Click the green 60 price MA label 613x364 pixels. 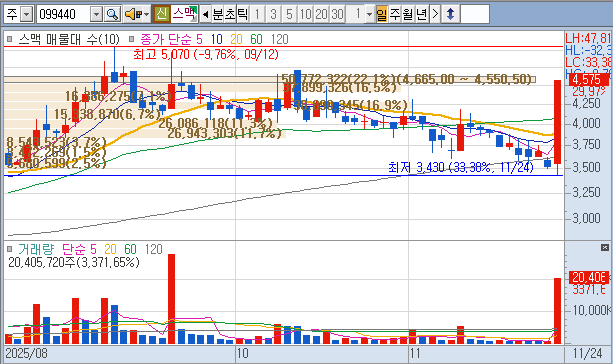[x=256, y=39]
